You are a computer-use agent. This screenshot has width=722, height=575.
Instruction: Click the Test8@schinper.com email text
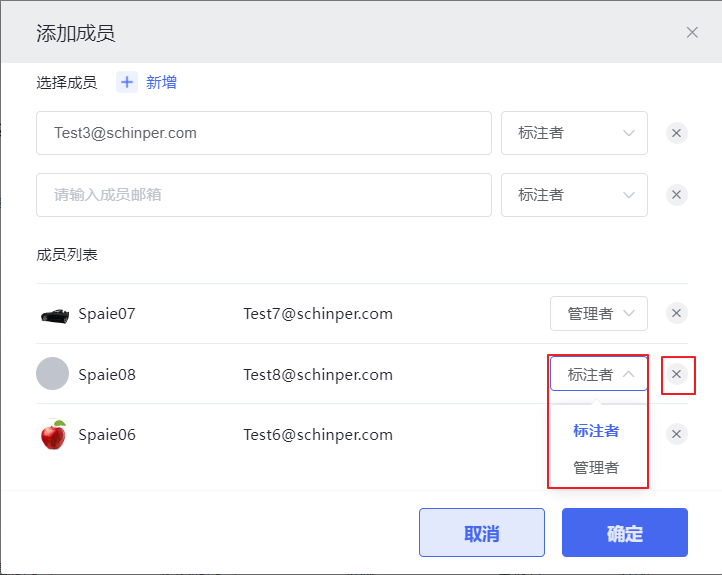pyautogui.click(x=318, y=374)
